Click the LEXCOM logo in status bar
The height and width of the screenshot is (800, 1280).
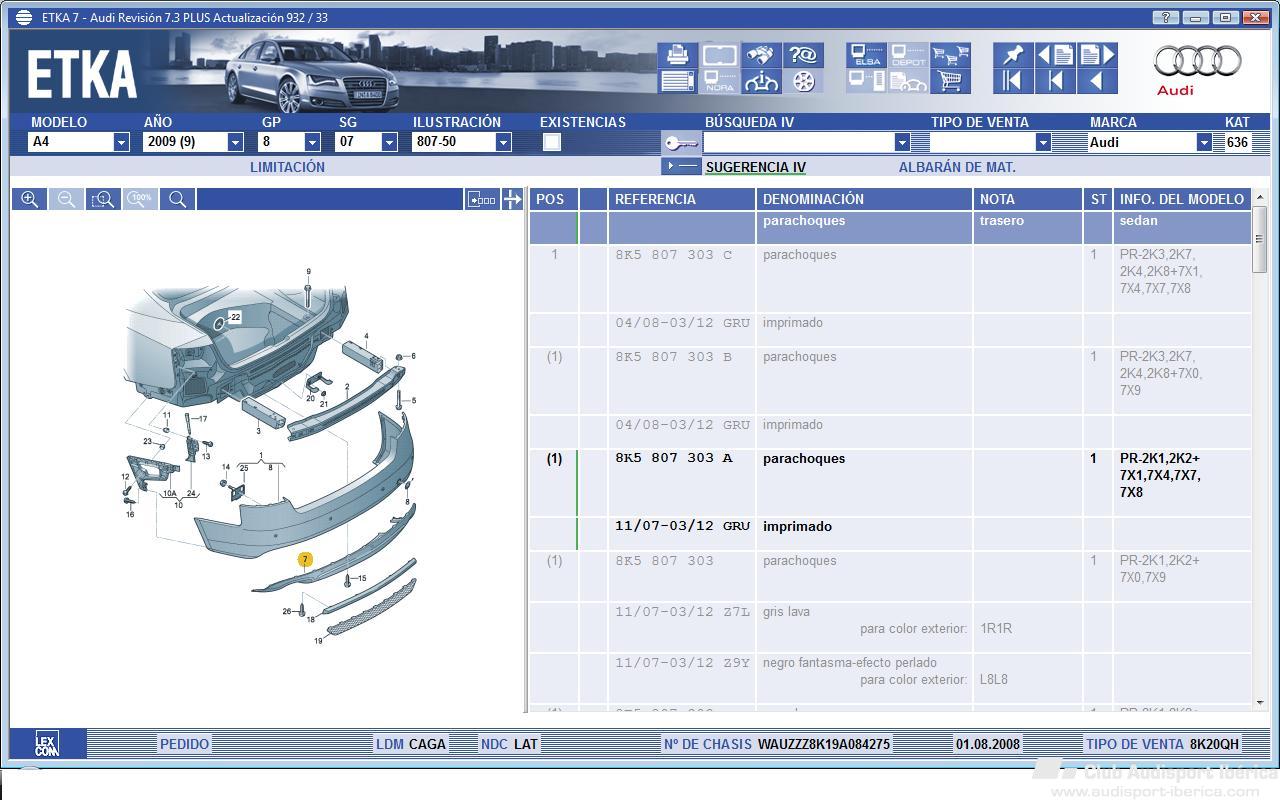47,743
